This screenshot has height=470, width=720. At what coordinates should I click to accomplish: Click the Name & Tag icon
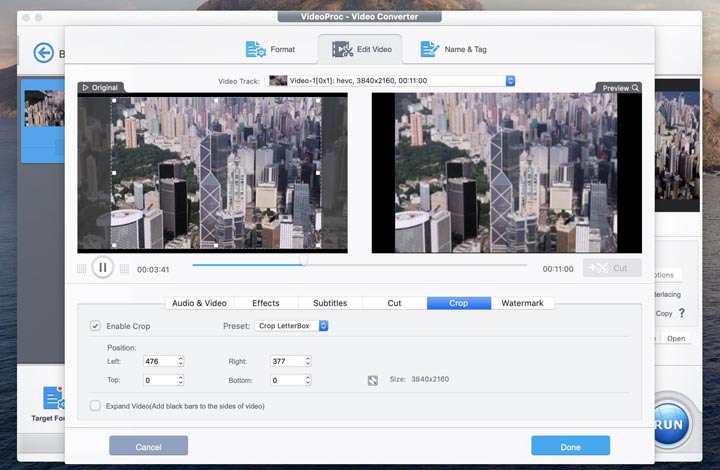[x=430, y=49]
